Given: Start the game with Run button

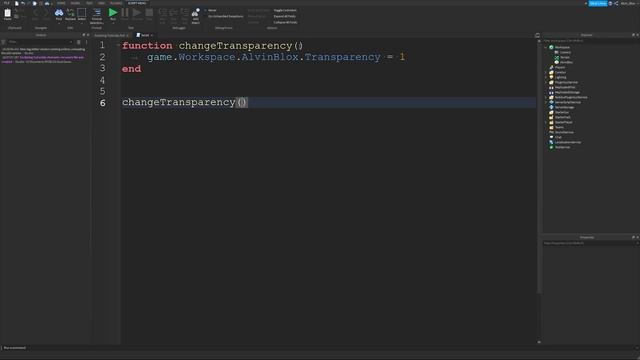Looking at the screenshot, I should pos(113,13).
